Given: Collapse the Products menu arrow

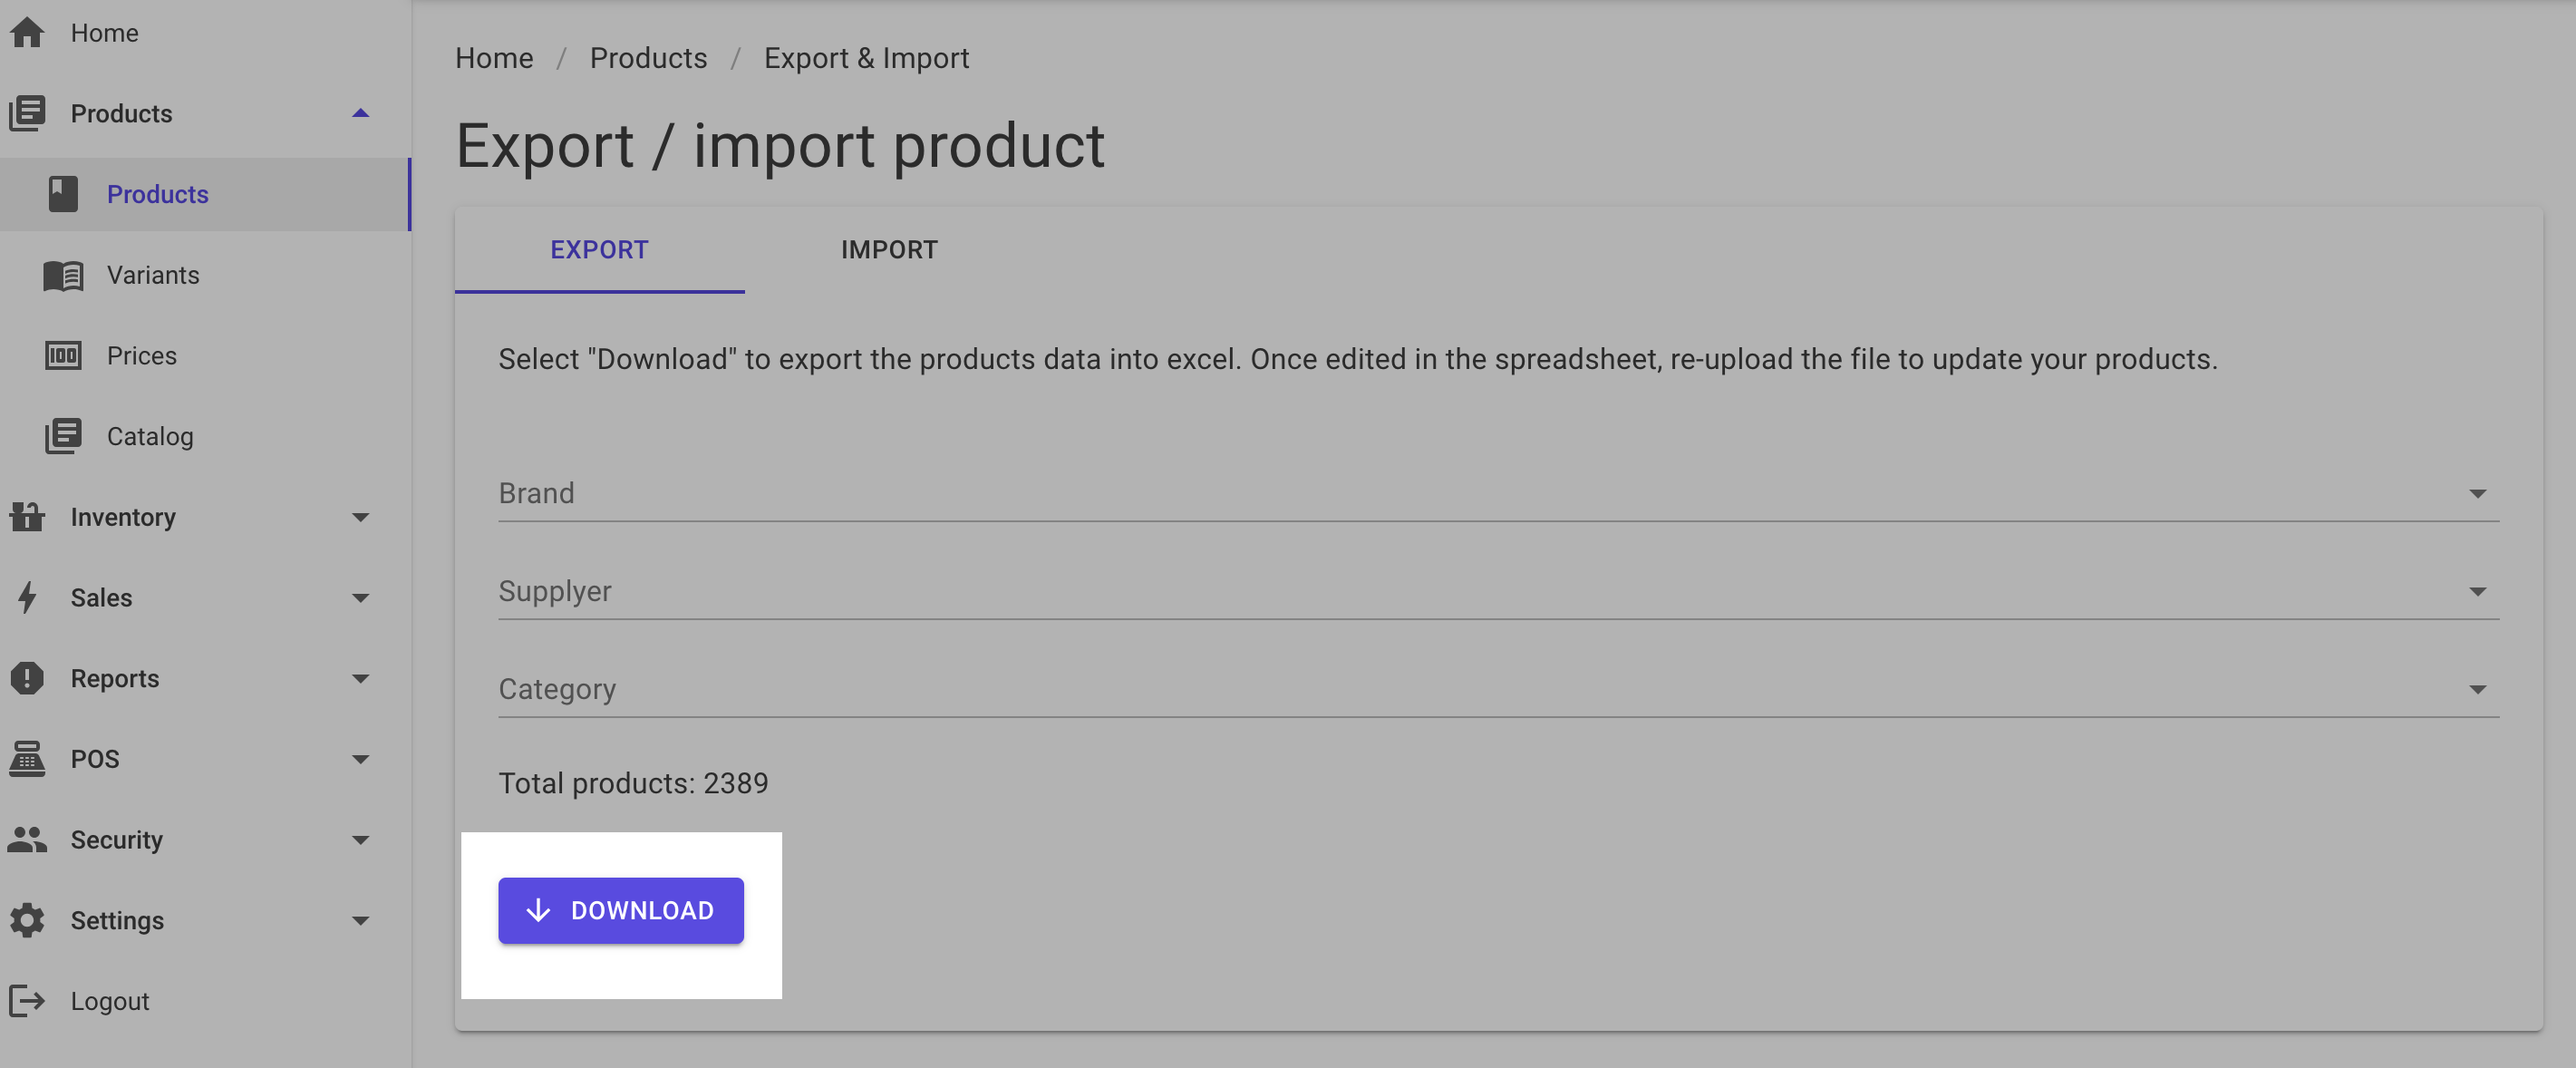Looking at the screenshot, I should tap(361, 113).
